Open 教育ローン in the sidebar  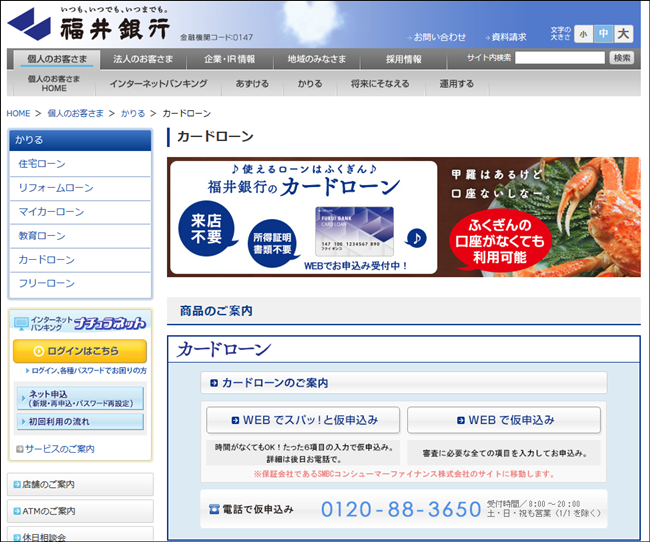[80, 236]
